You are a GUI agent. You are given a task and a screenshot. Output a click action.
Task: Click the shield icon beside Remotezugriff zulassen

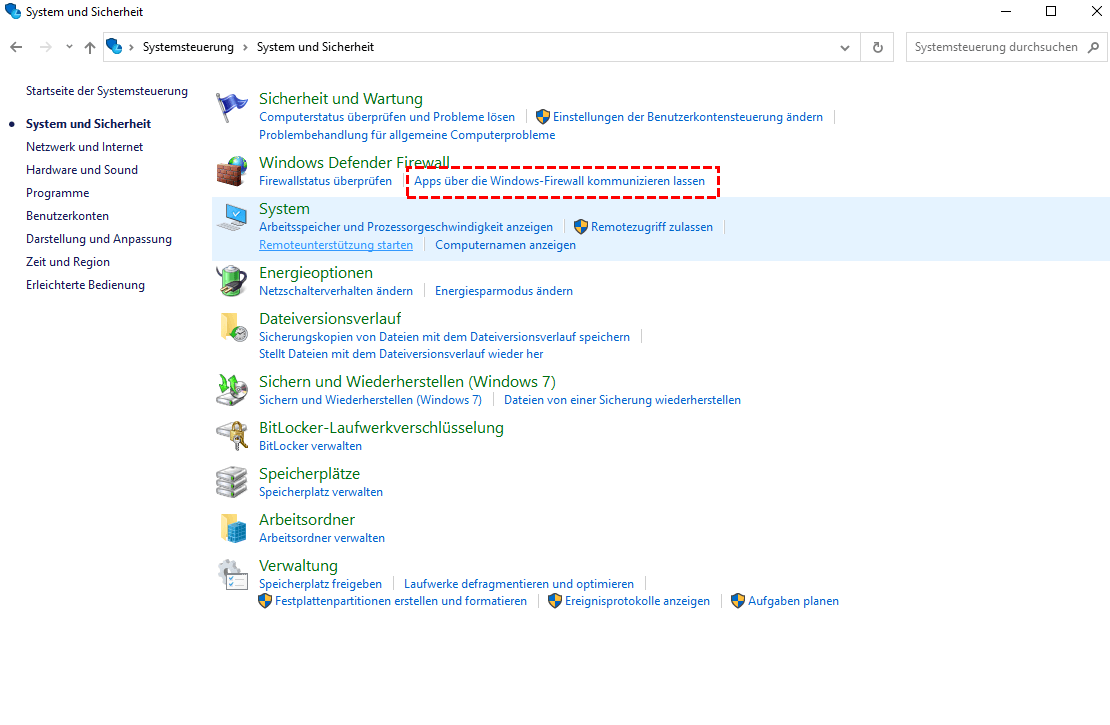[581, 227]
